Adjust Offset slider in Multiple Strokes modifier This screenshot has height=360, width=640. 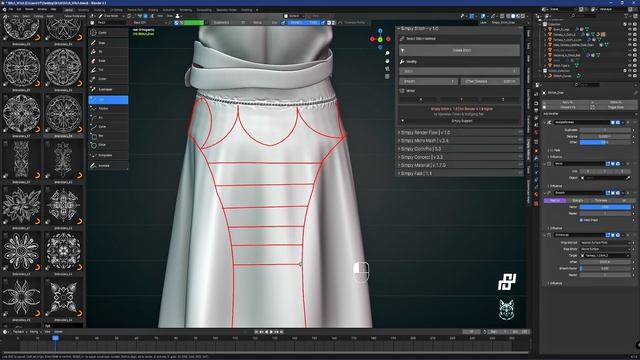coord(605,142)
